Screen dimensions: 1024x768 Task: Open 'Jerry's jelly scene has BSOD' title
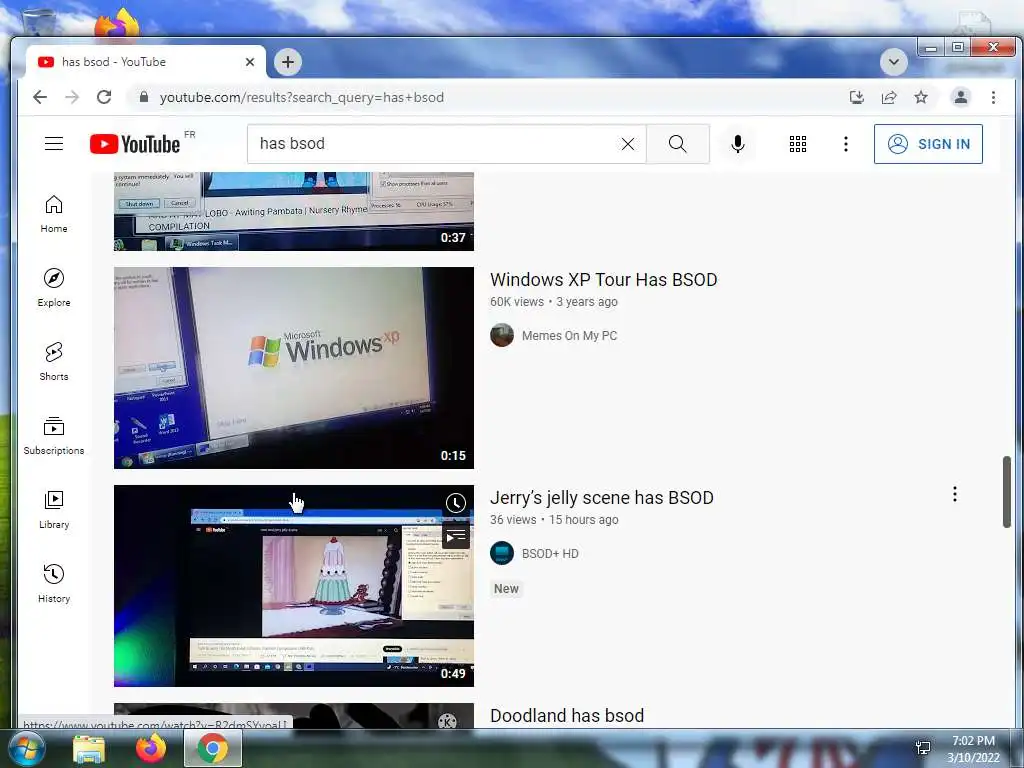tap(601, 498)
